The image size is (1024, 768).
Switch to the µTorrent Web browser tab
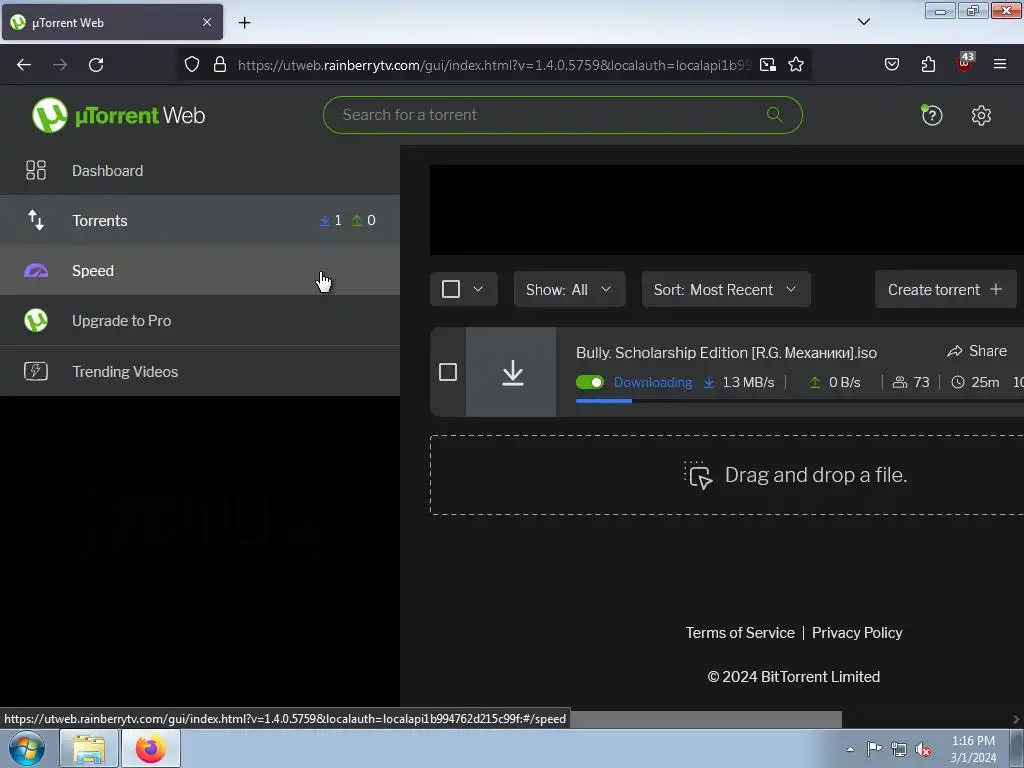112,22
